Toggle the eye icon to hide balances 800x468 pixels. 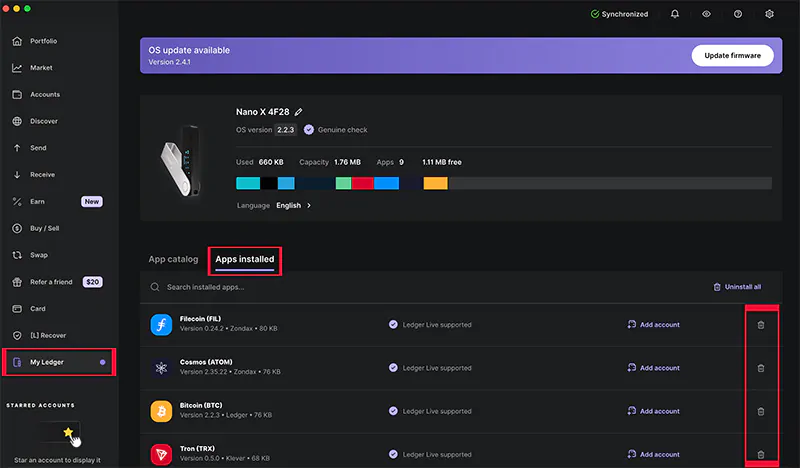pyautogui.click(x=706, y=14)
